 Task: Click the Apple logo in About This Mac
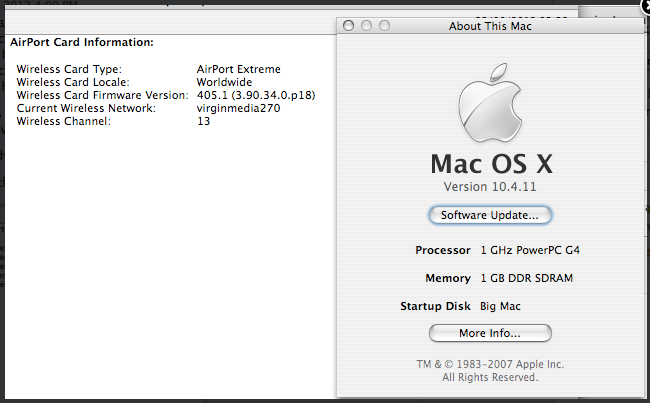tap(490, 103)
